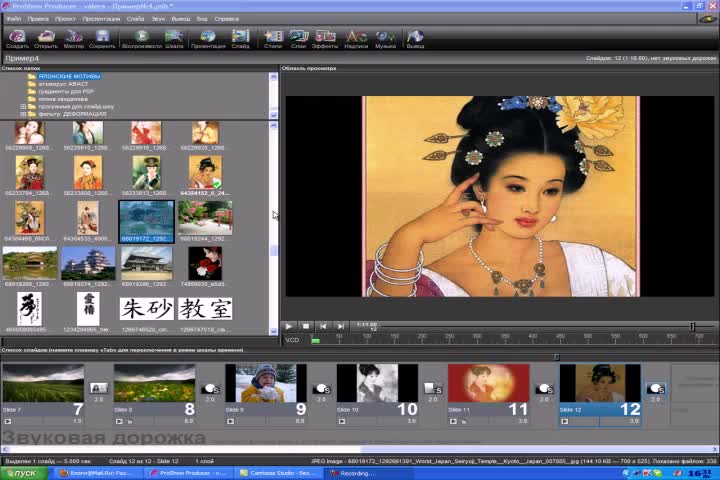Open the Звук menu
This screenshot has width=720, height=480.
(158, 19)
